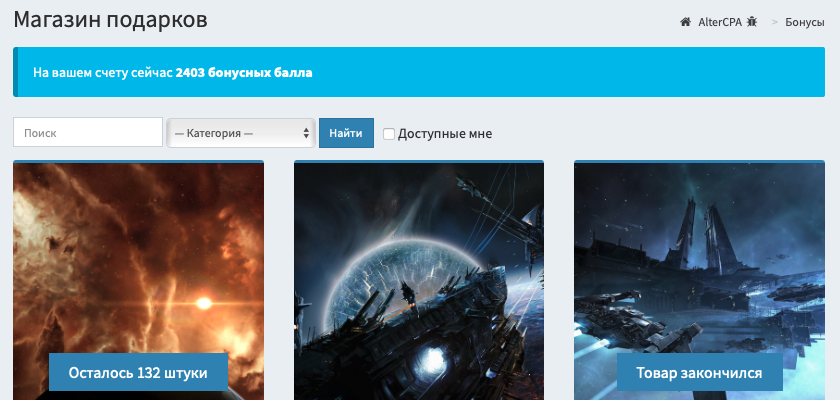This screenshot has height=400, width=840.
Task: Click the Доступные мне label text
Action: coord(445,133)
